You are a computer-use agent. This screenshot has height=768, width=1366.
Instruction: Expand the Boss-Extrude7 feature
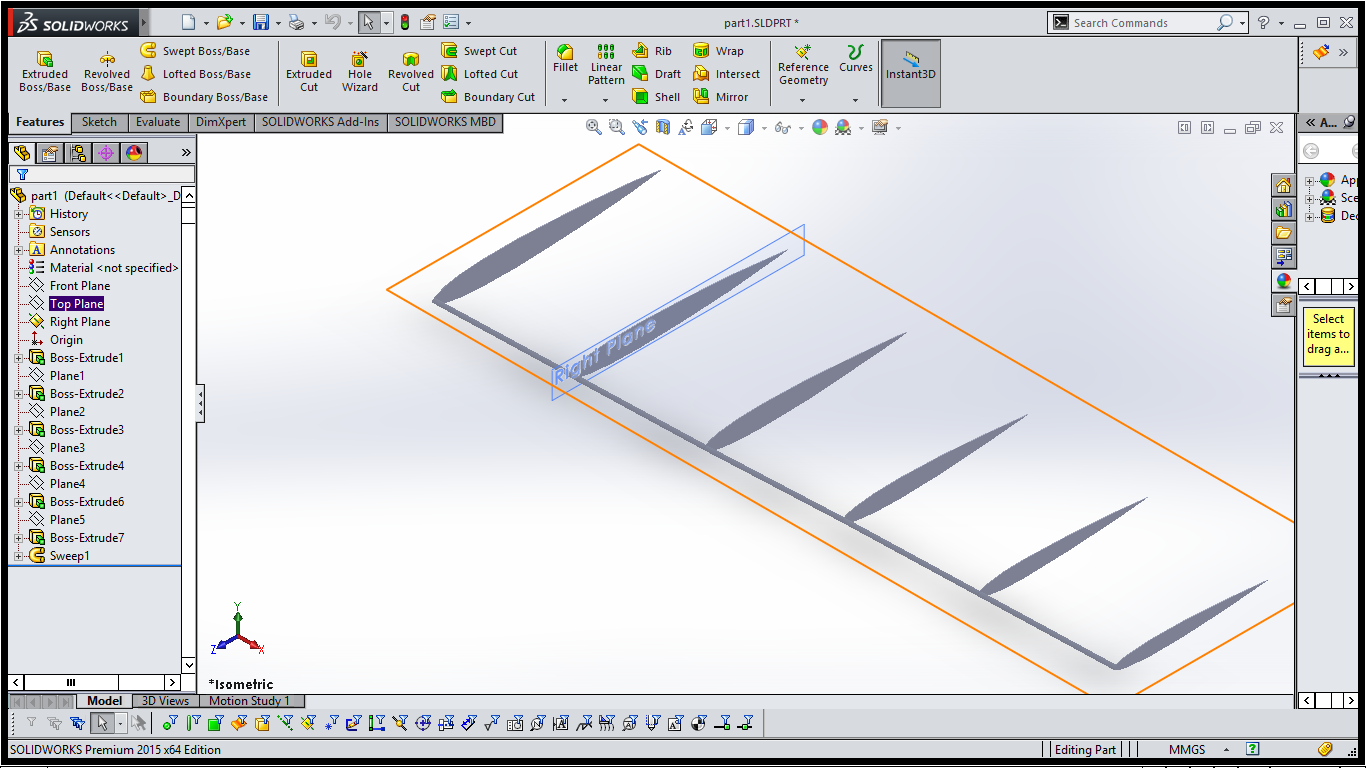(x=18, y=538)
